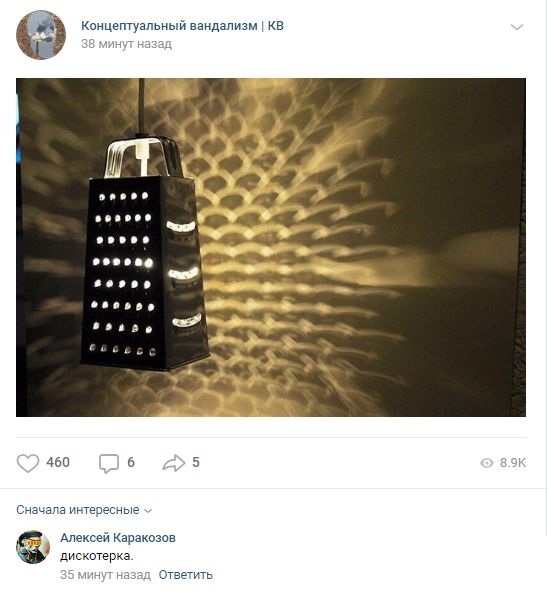Viewport: 547px width, 595px height.
Task: Click the share arrow icon
Action: click(173, 463)
